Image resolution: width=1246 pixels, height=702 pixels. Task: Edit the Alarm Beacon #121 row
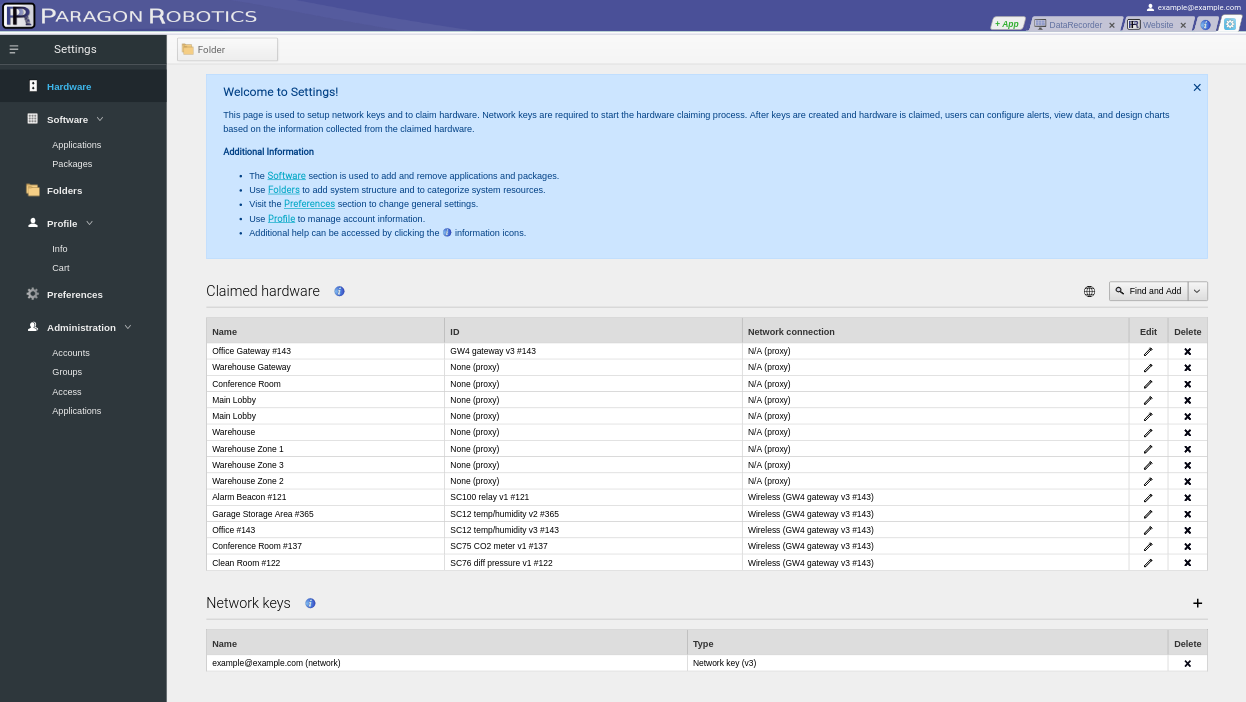tap(1148, 498)
